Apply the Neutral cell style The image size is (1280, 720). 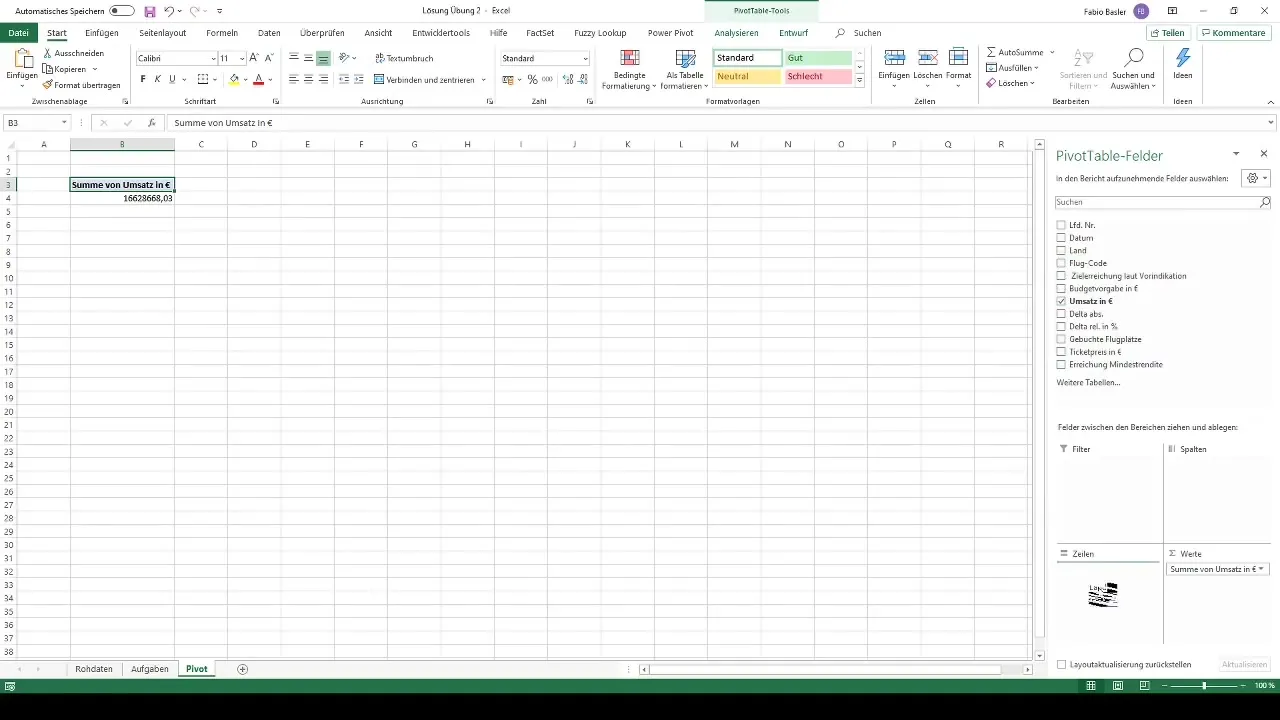click(748, 77)
